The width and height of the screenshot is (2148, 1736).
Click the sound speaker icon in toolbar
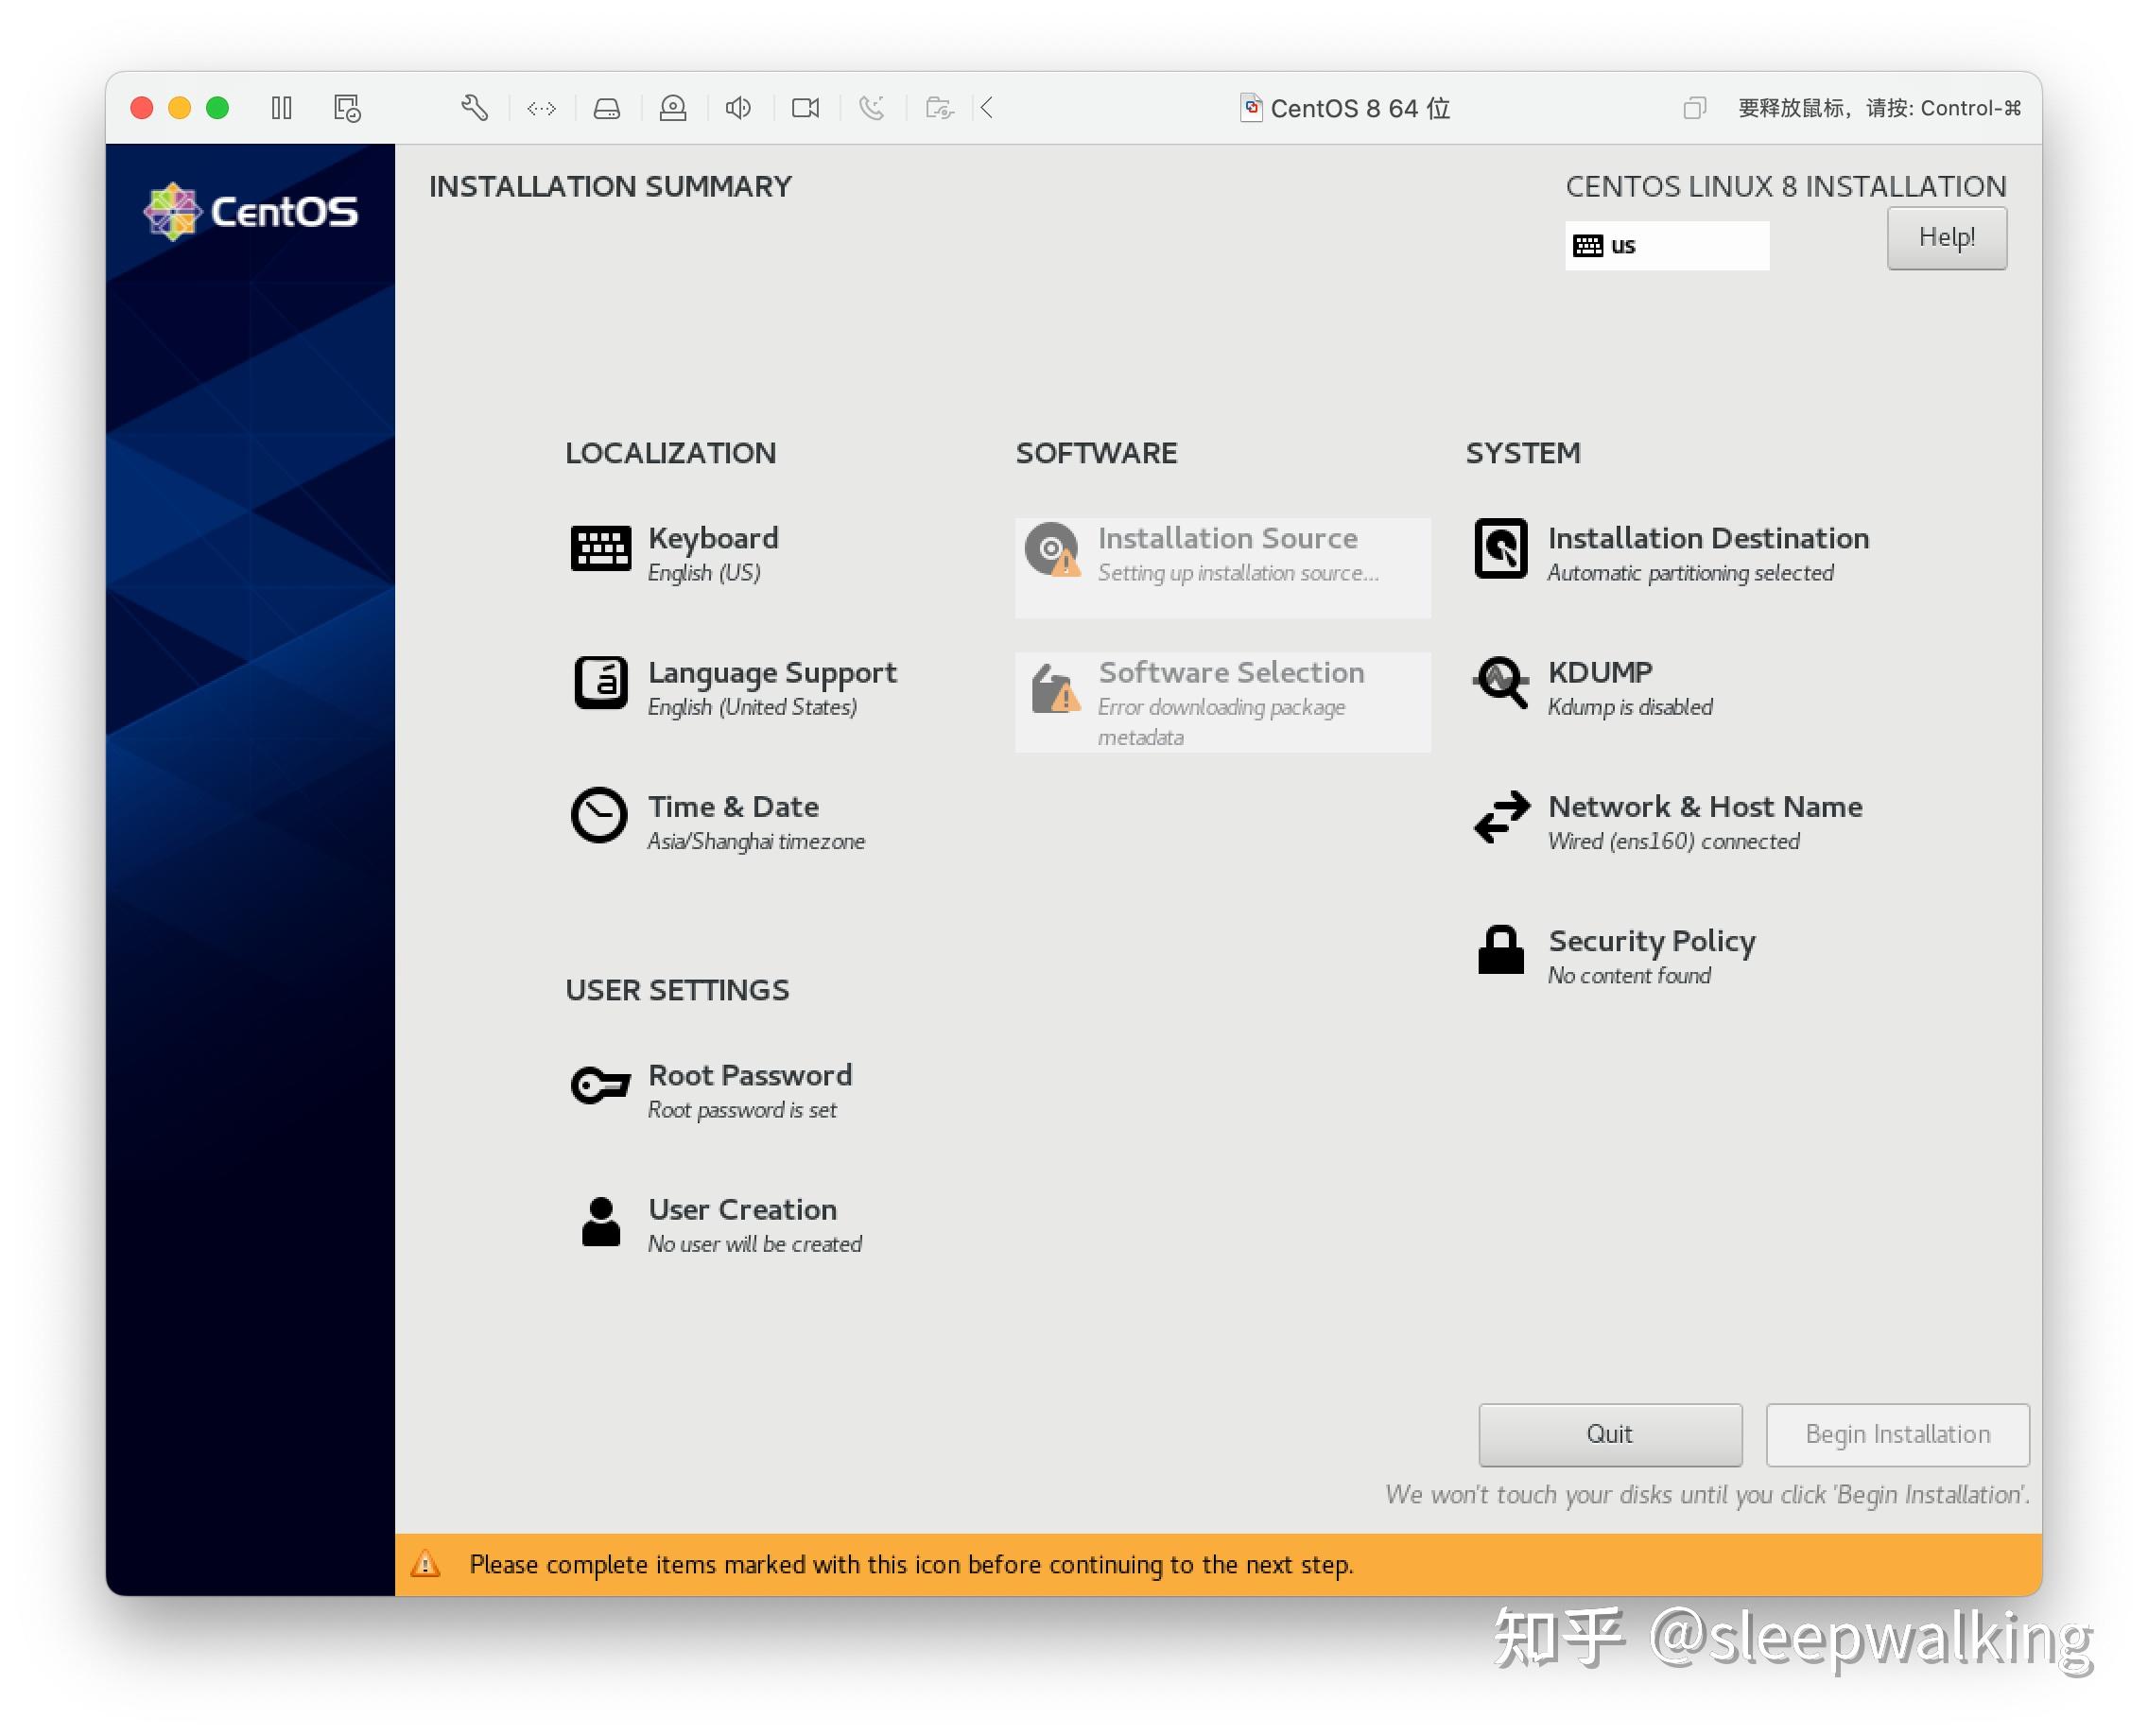tap(738, 108)
